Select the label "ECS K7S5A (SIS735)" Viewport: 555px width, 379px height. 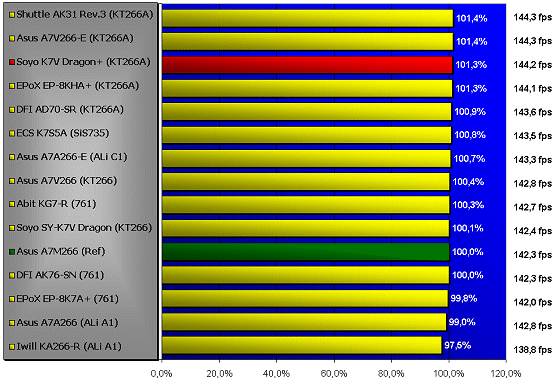click(63, 133)
